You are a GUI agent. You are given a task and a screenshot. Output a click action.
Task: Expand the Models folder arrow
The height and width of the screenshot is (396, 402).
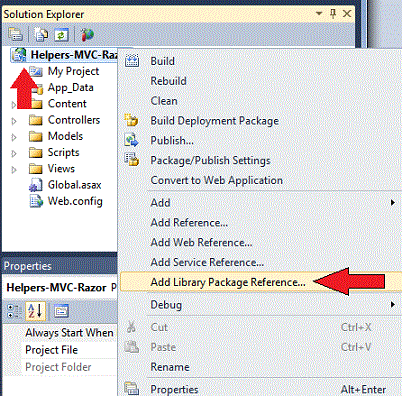[14, 137]
